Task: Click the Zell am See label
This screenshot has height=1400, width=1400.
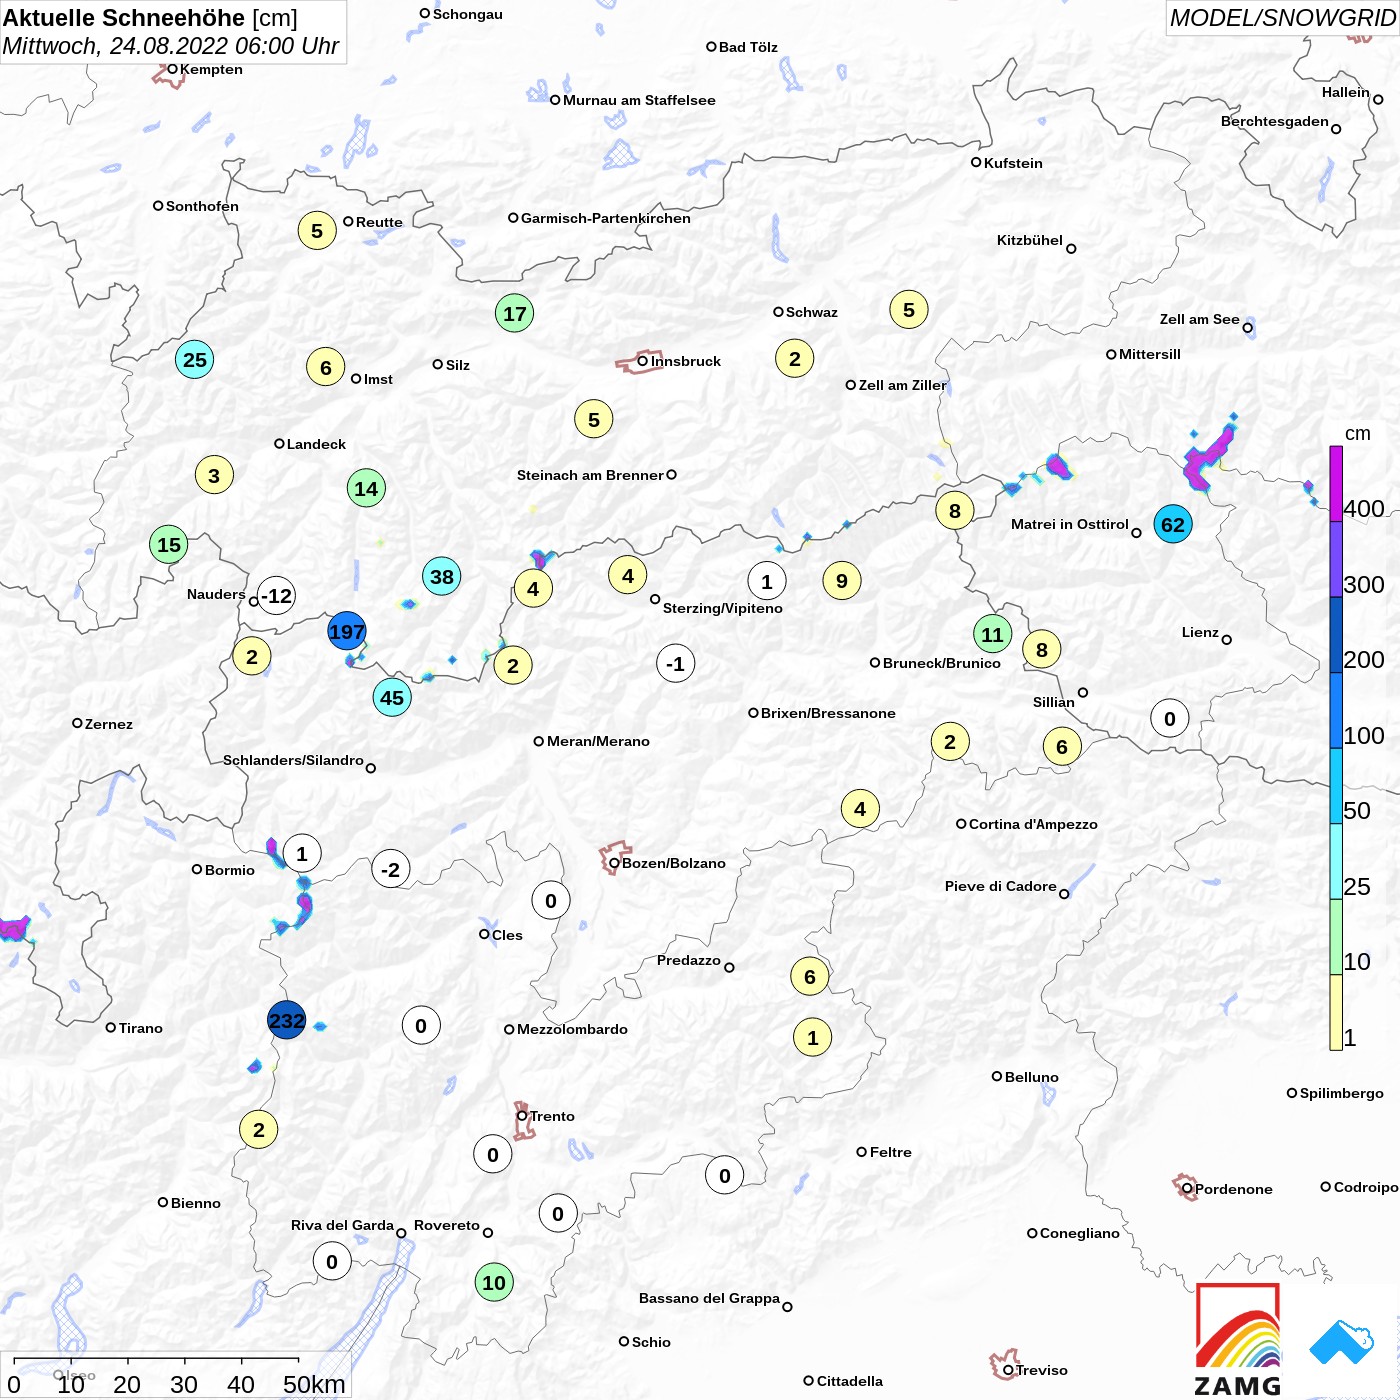Action: click(1199, 319)
